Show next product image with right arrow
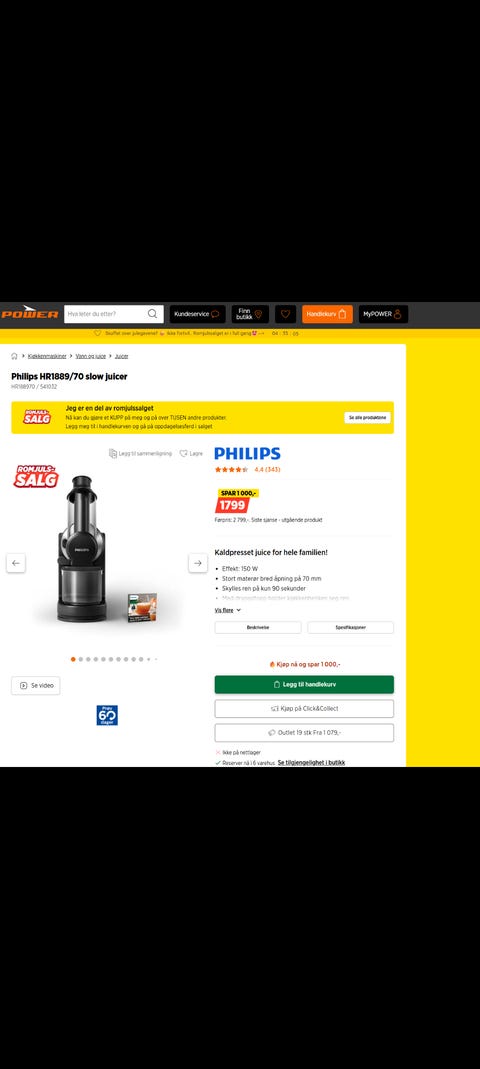Image resolution: width=480 pixels, height=1069 pixels. pos(198,563)
